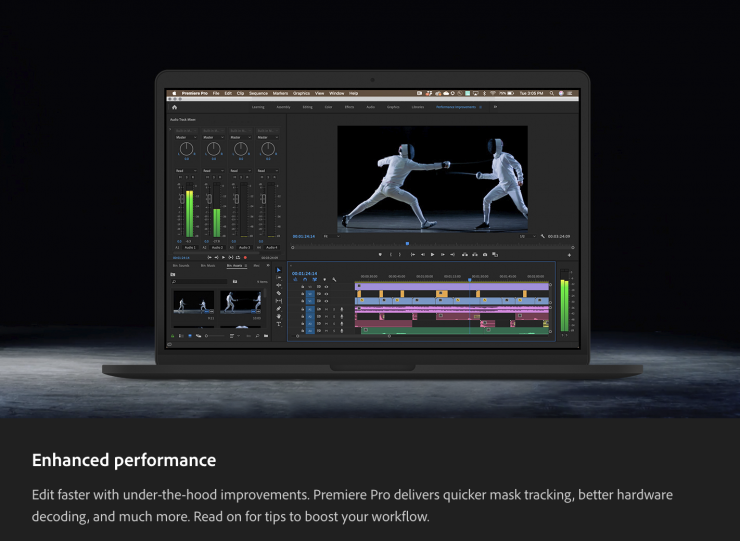
Task: Click the Play button under the program monitor
Action: tap(432, 254)
